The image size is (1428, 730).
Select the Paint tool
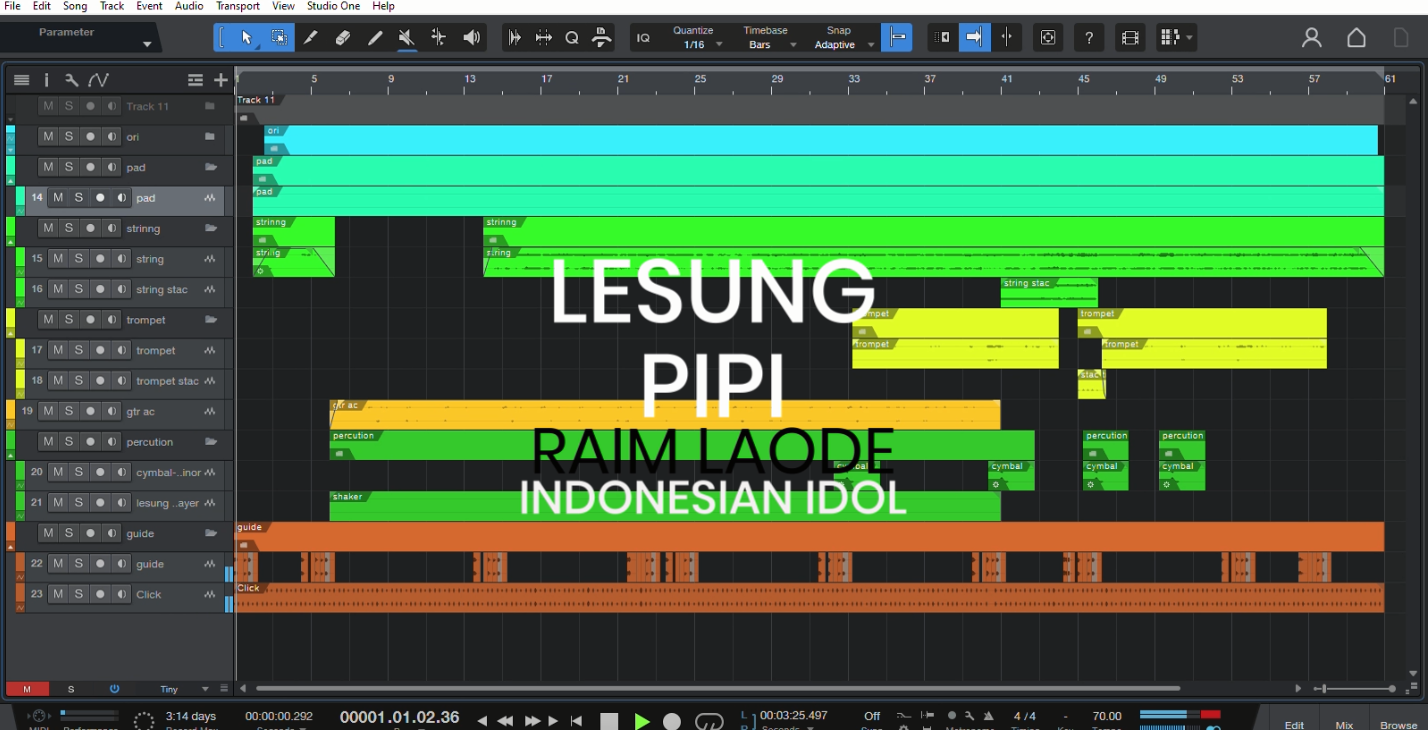375,38
